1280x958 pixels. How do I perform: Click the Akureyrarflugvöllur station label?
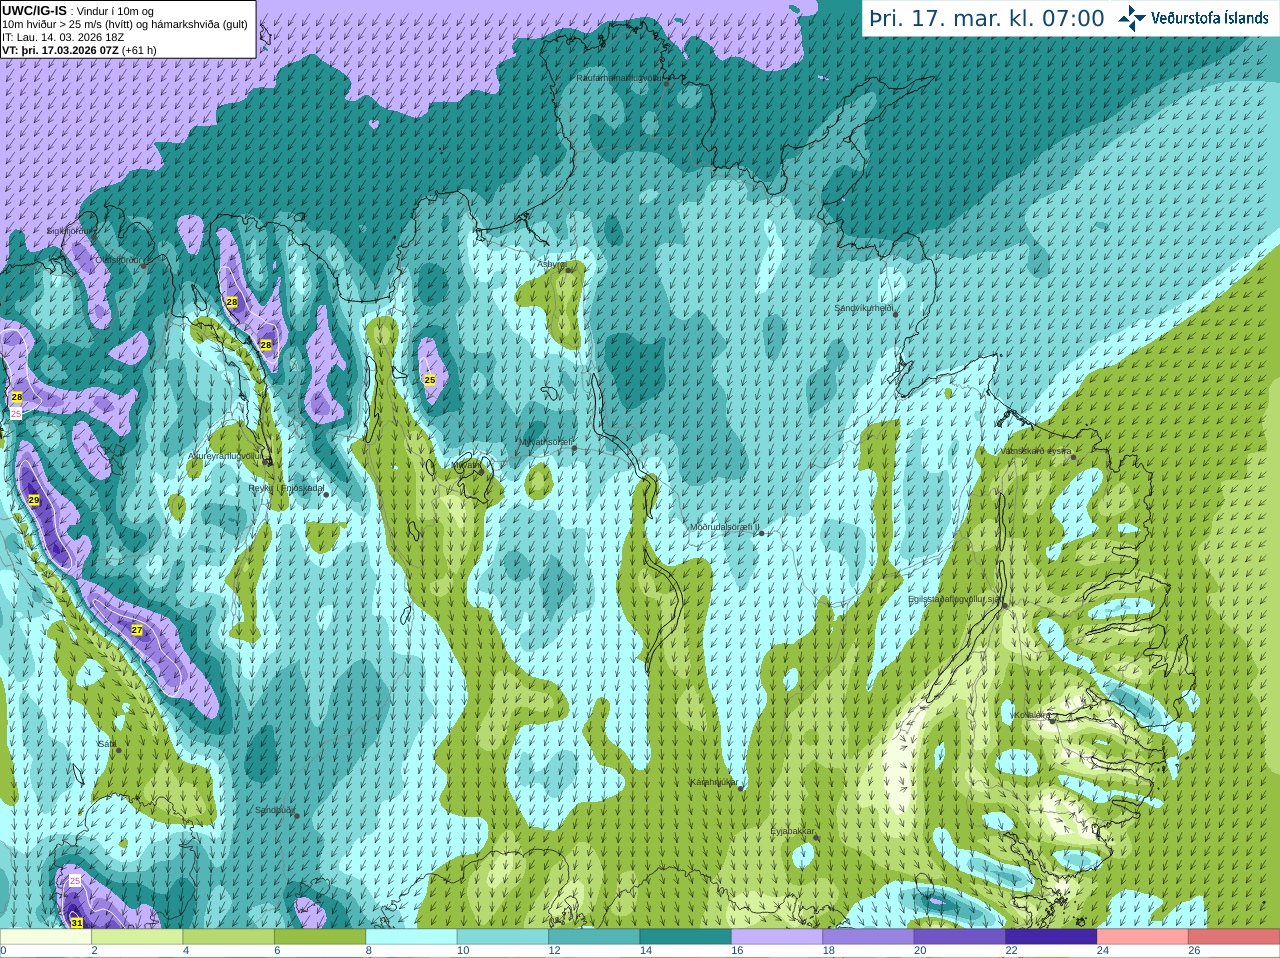coord(226,456)
